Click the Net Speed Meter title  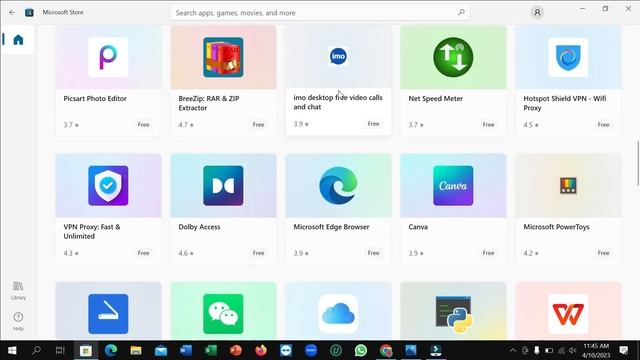(436, 98)
